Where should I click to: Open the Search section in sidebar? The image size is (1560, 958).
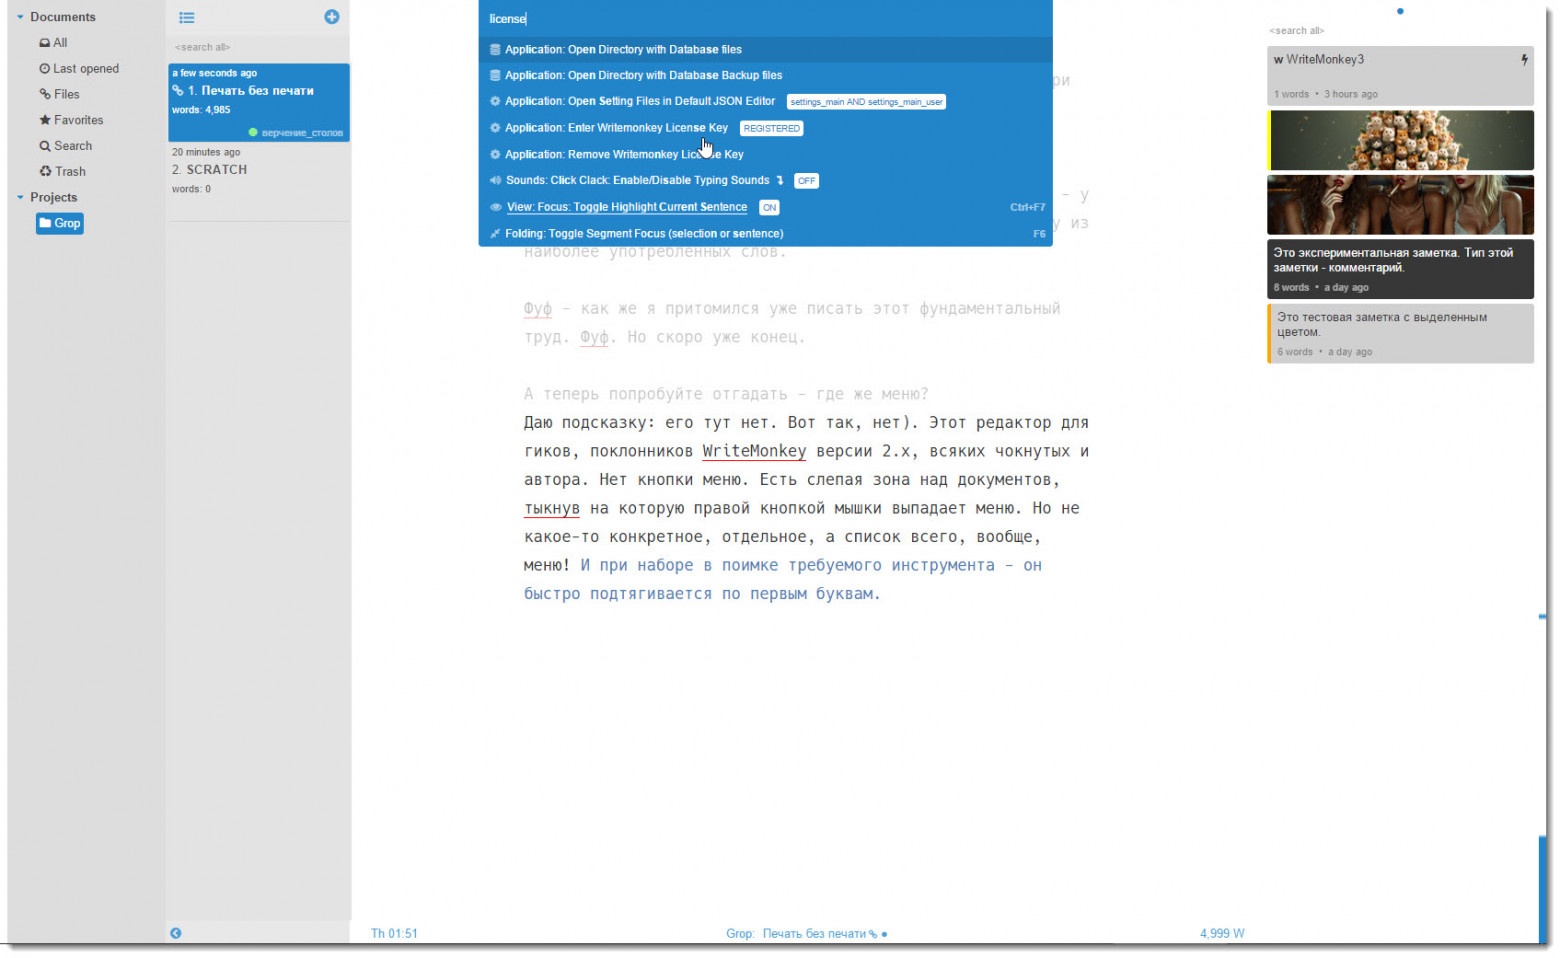65,146
